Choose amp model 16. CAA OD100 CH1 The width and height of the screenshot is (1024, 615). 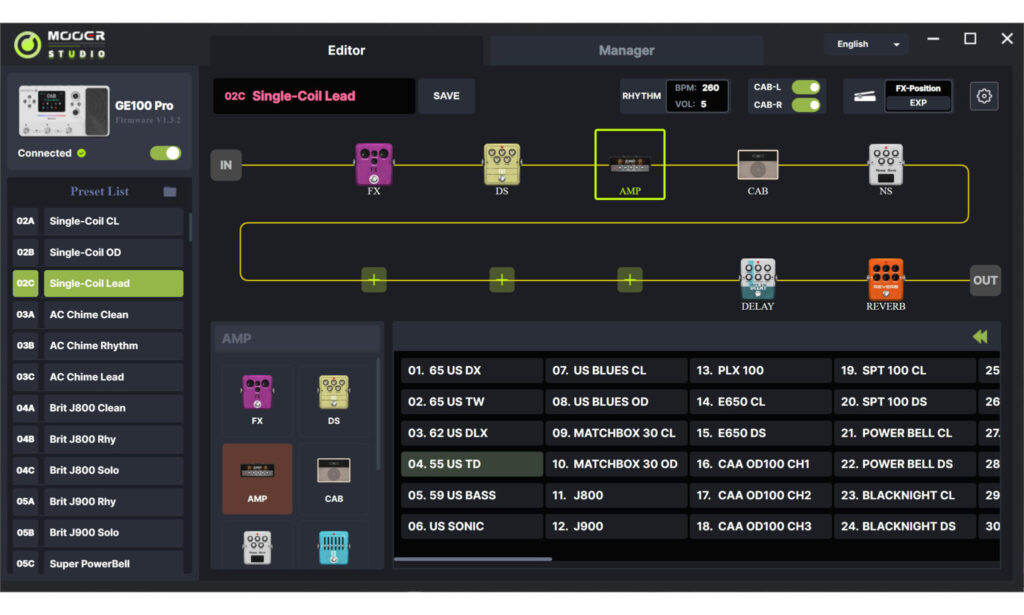click(760, 464)
